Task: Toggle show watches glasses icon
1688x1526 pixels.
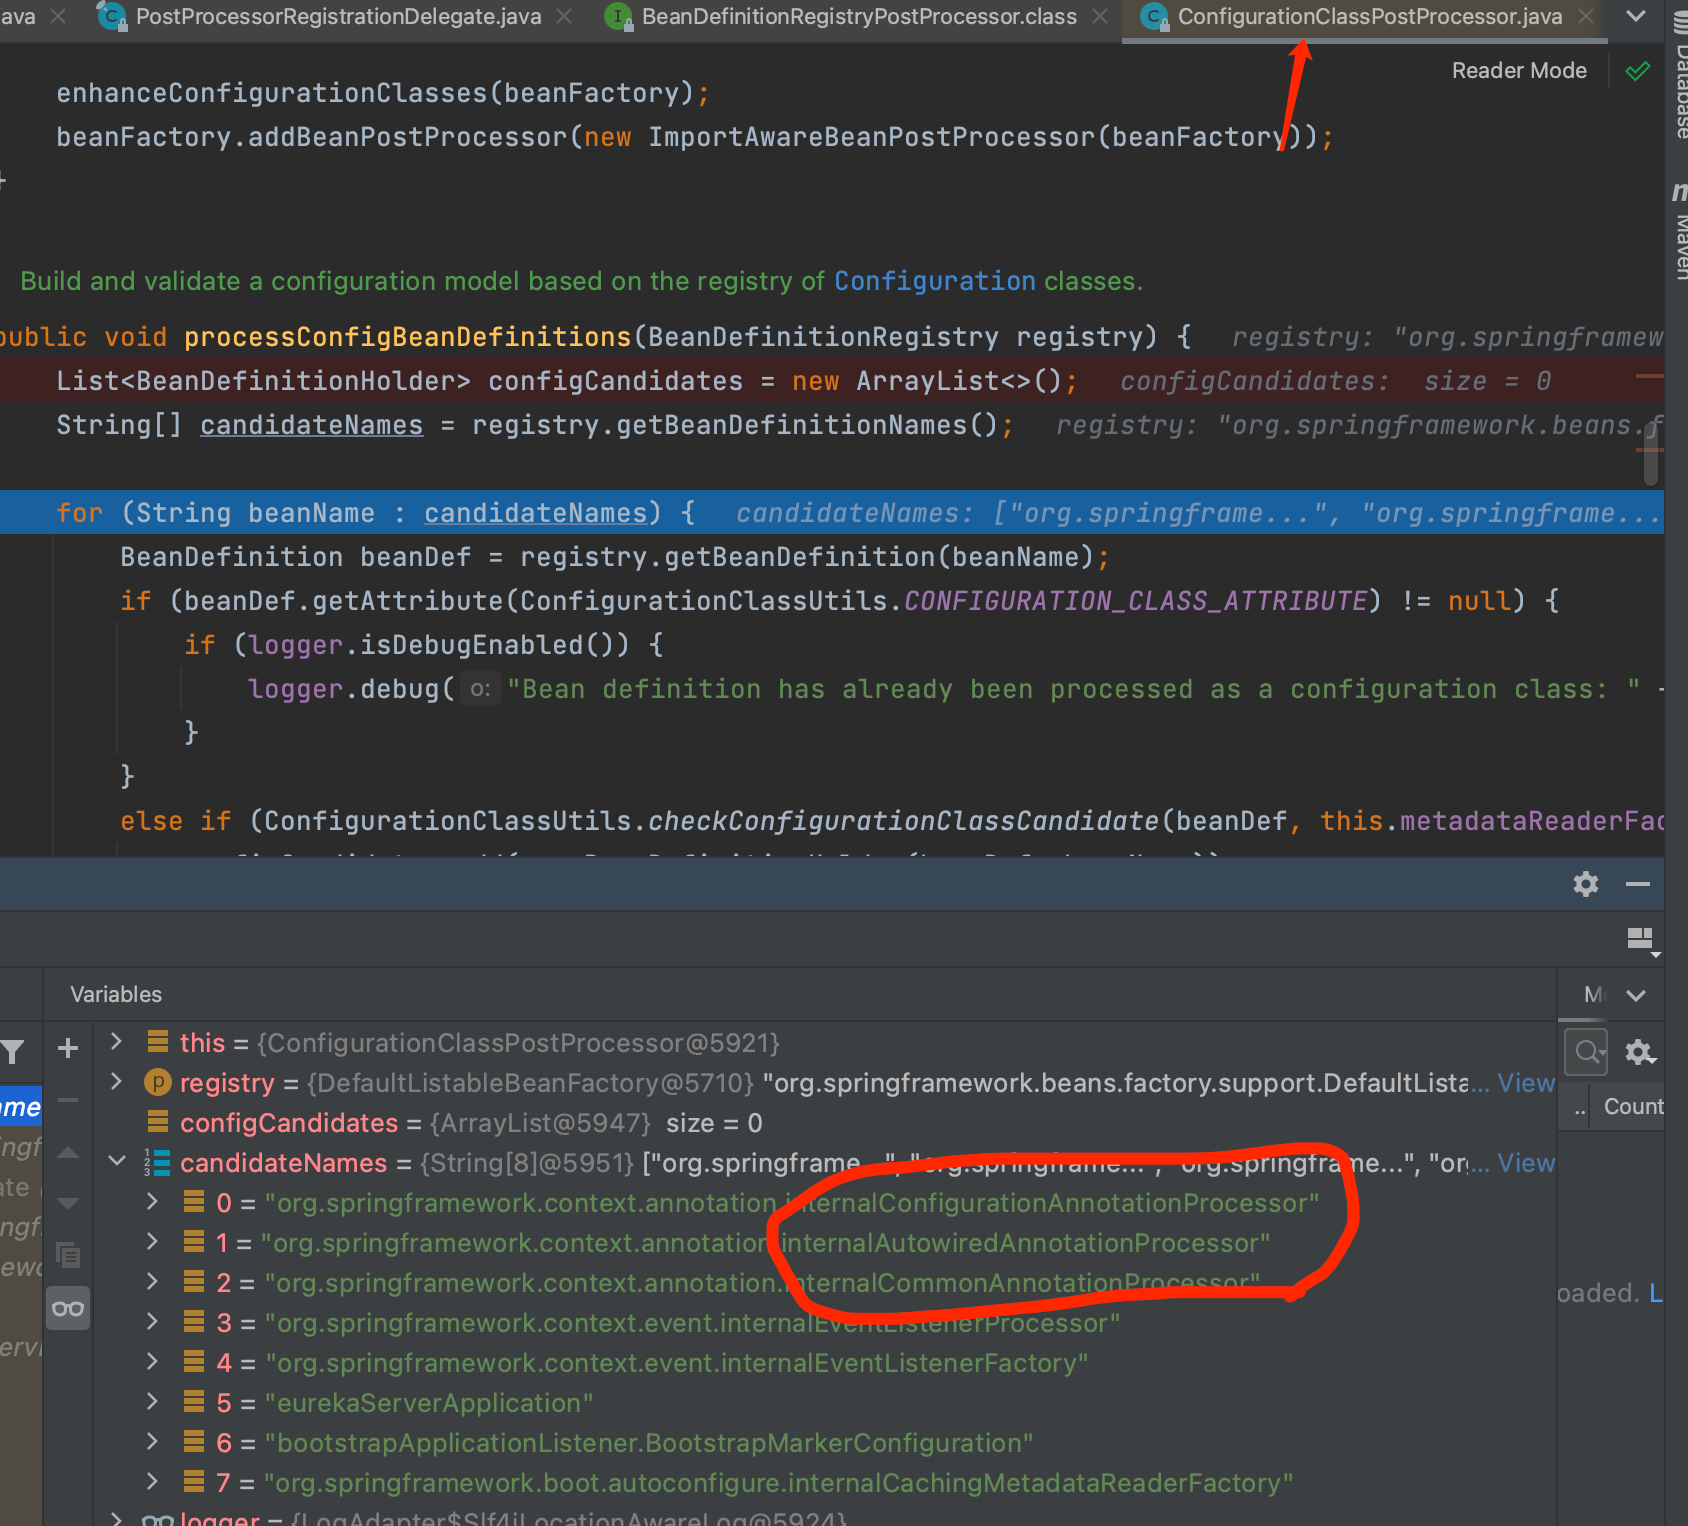Action: pyautogui.click(x=68, y=1308)
